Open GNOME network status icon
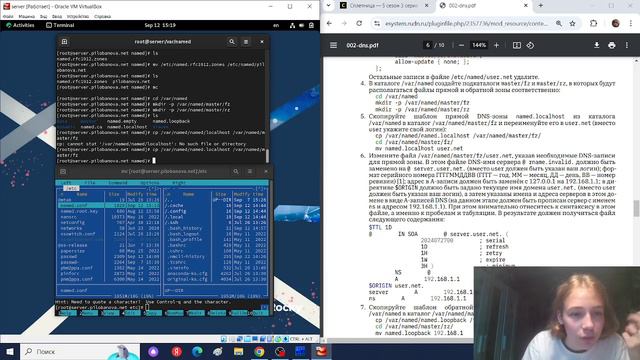 [292, 25]
